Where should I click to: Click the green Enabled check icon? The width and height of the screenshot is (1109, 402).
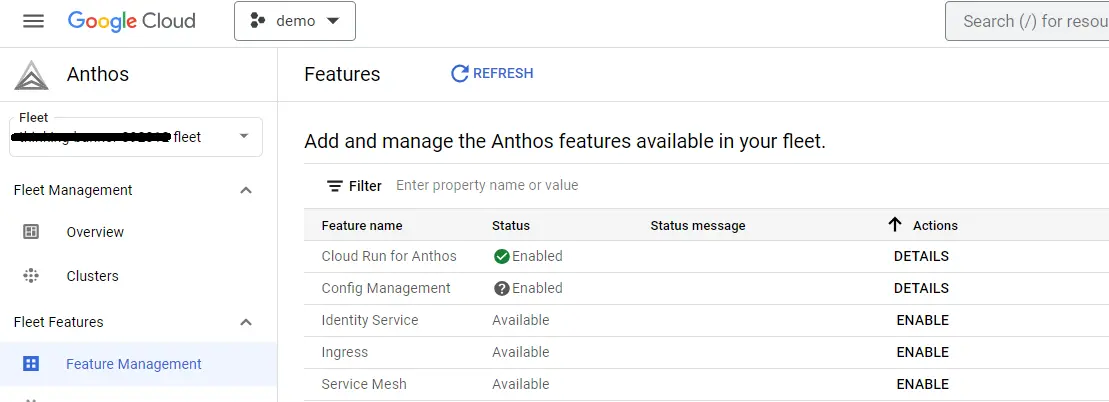[x=502, y=256]
